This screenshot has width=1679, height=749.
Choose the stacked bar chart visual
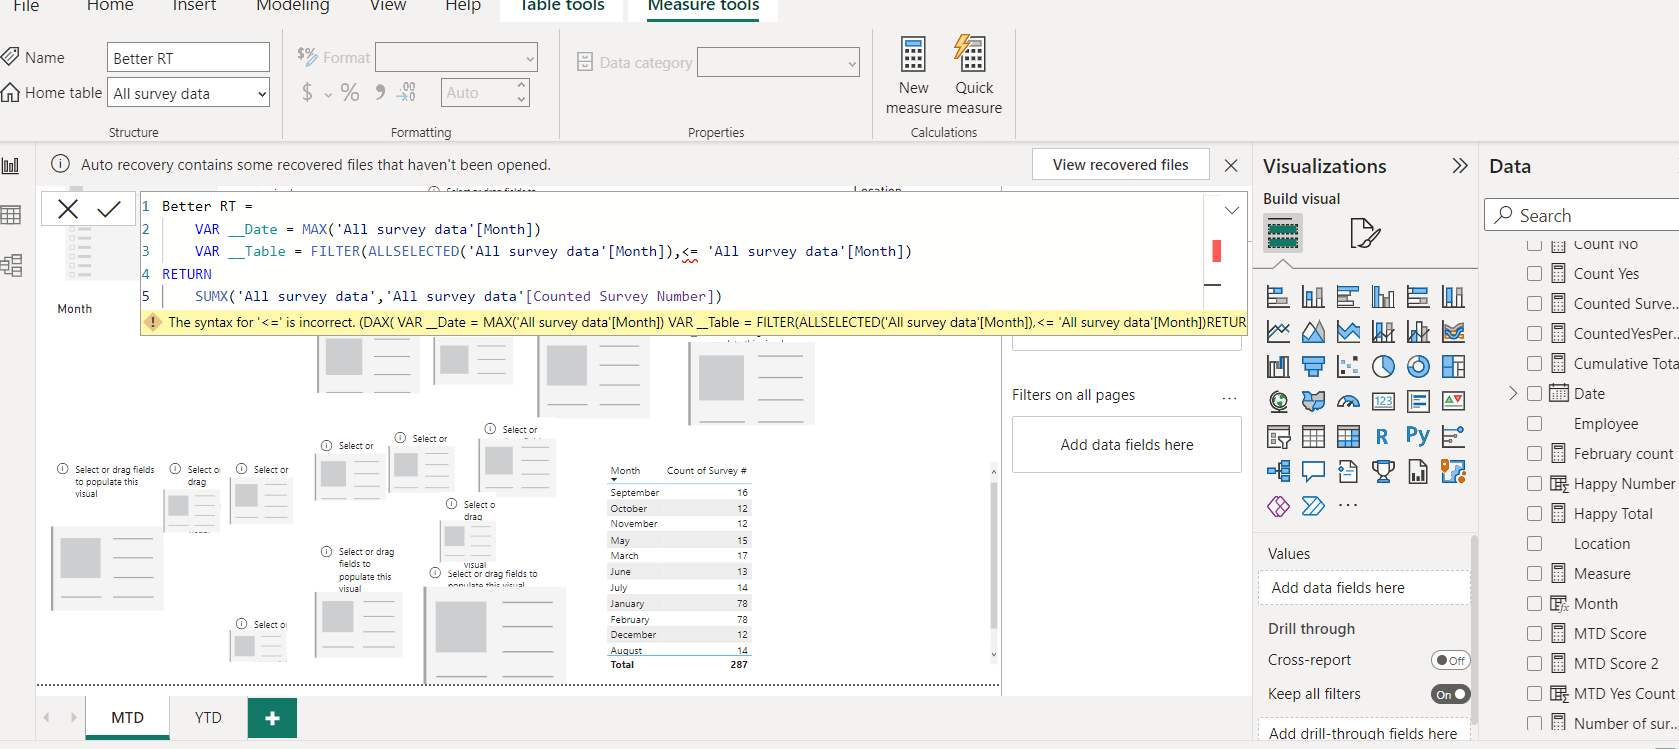pyautogui.click(x=1278, y=296)
